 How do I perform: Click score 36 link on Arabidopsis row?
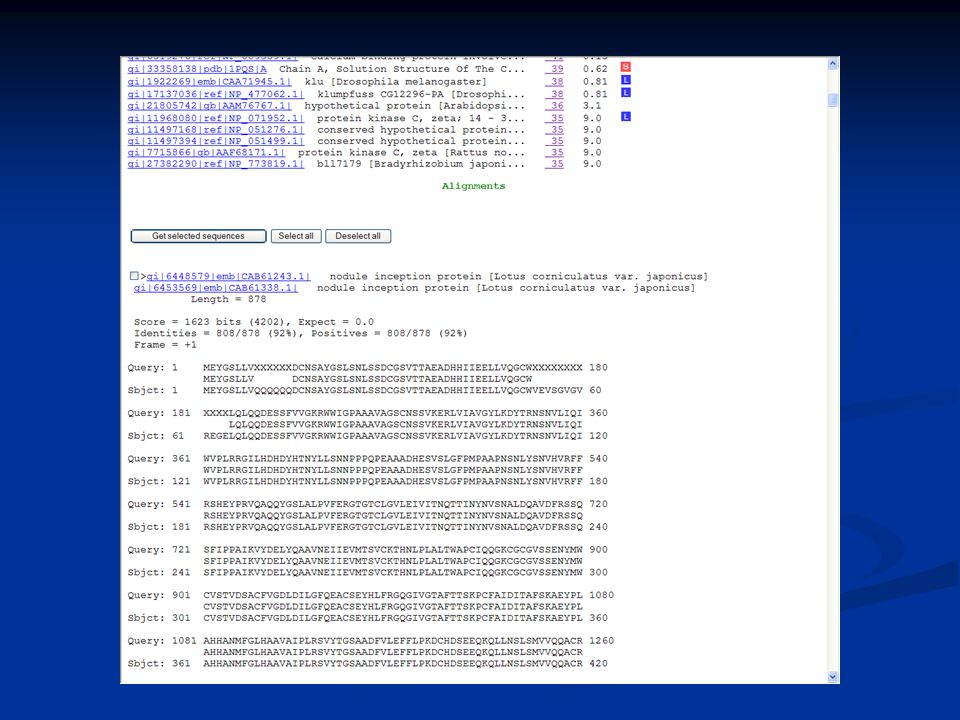pos(555,106)
